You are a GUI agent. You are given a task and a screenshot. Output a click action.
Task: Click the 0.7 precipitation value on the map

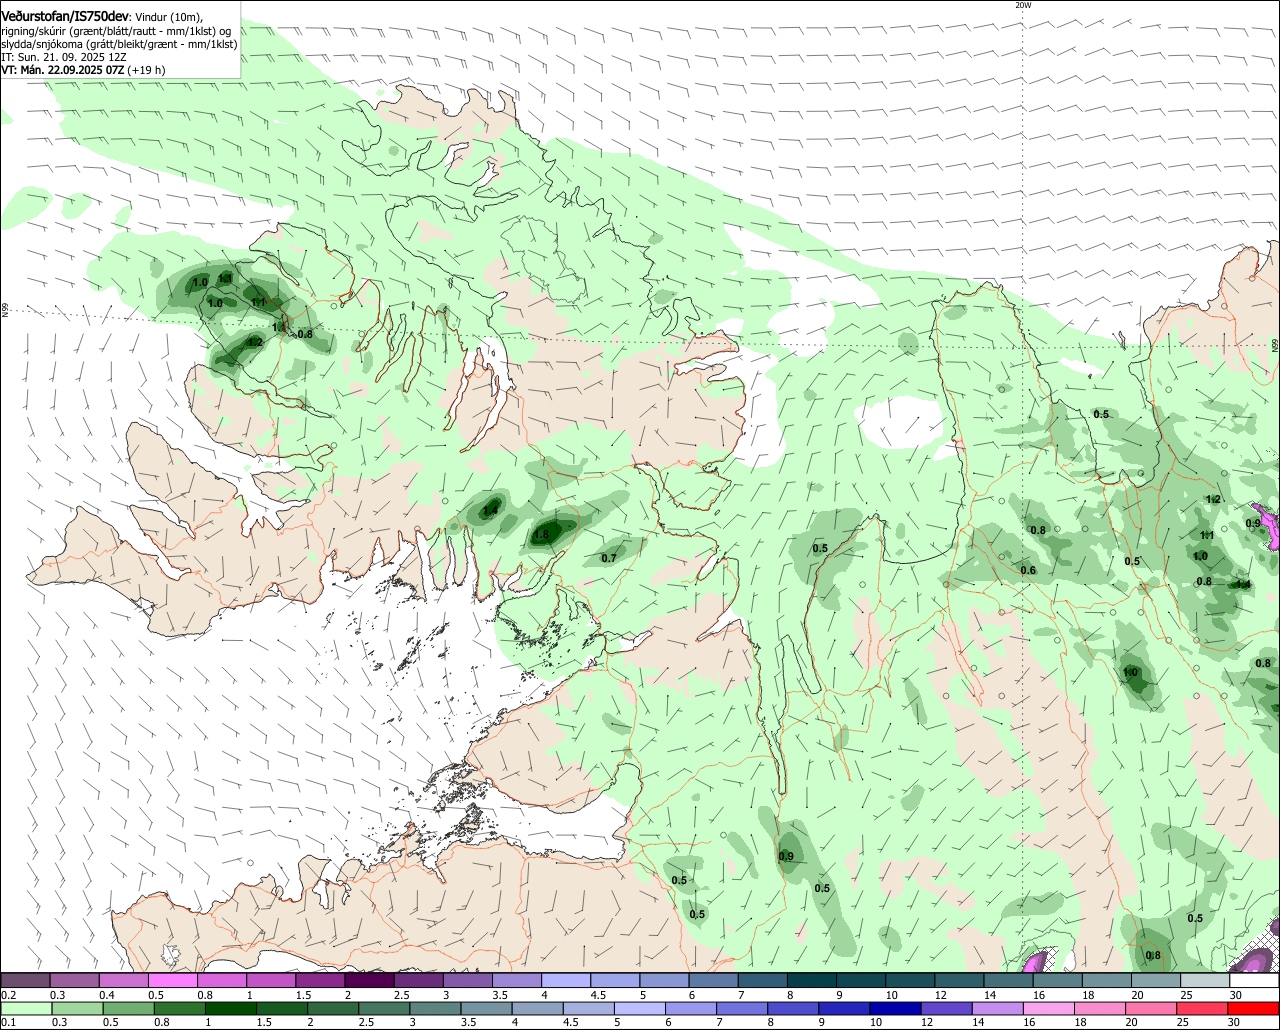608,558
